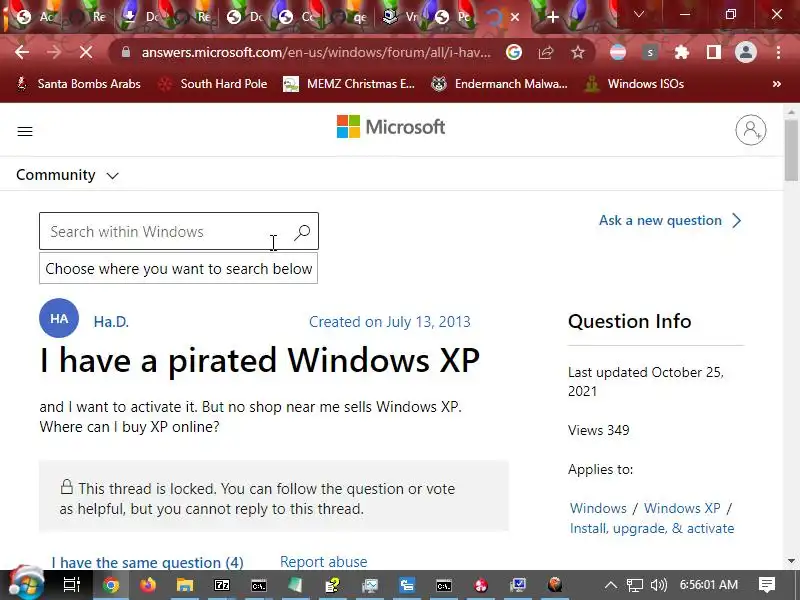Click the 'Report abuse' link
The image size is (800, 600).
point(323,562)
